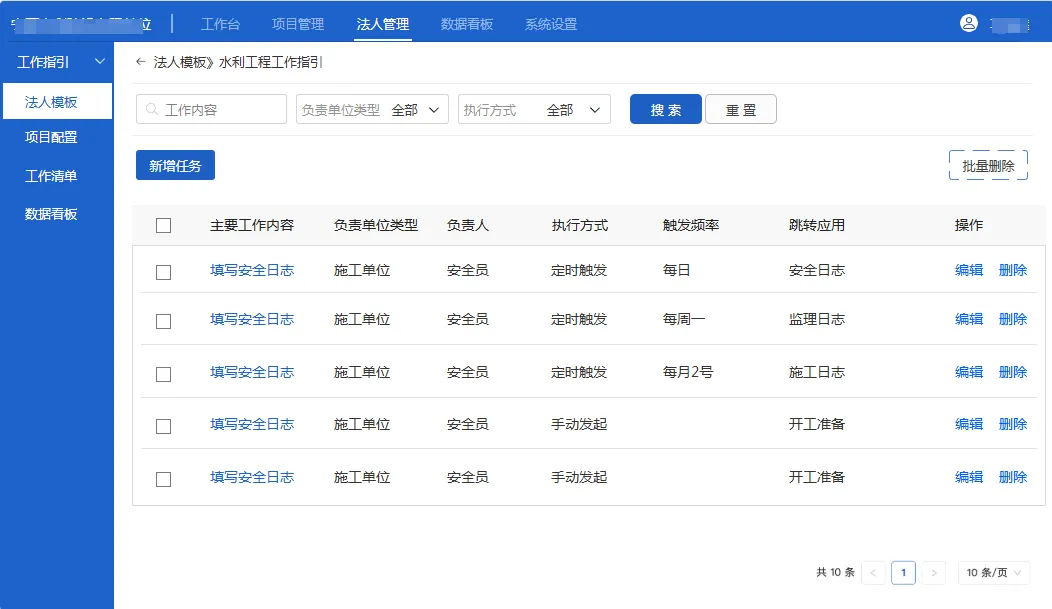Click 删除 in the fourth table row
The image size is (1052, 609).
1012,424
